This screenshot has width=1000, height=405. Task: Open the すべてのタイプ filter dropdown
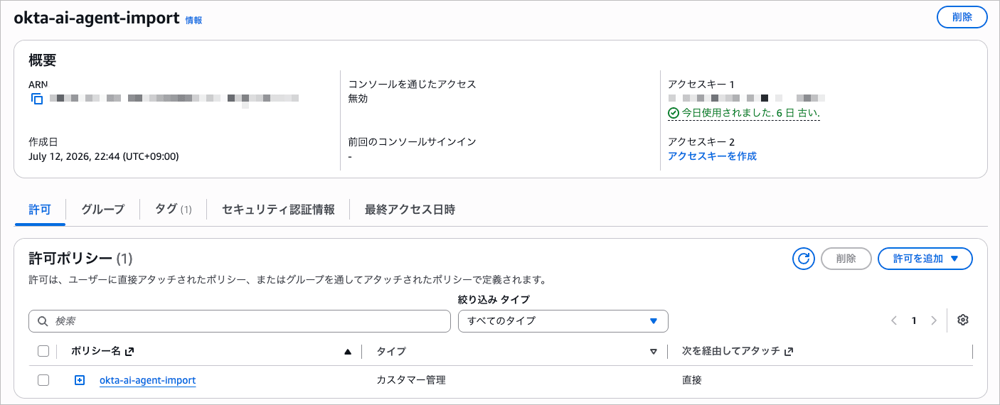point(563,321)
